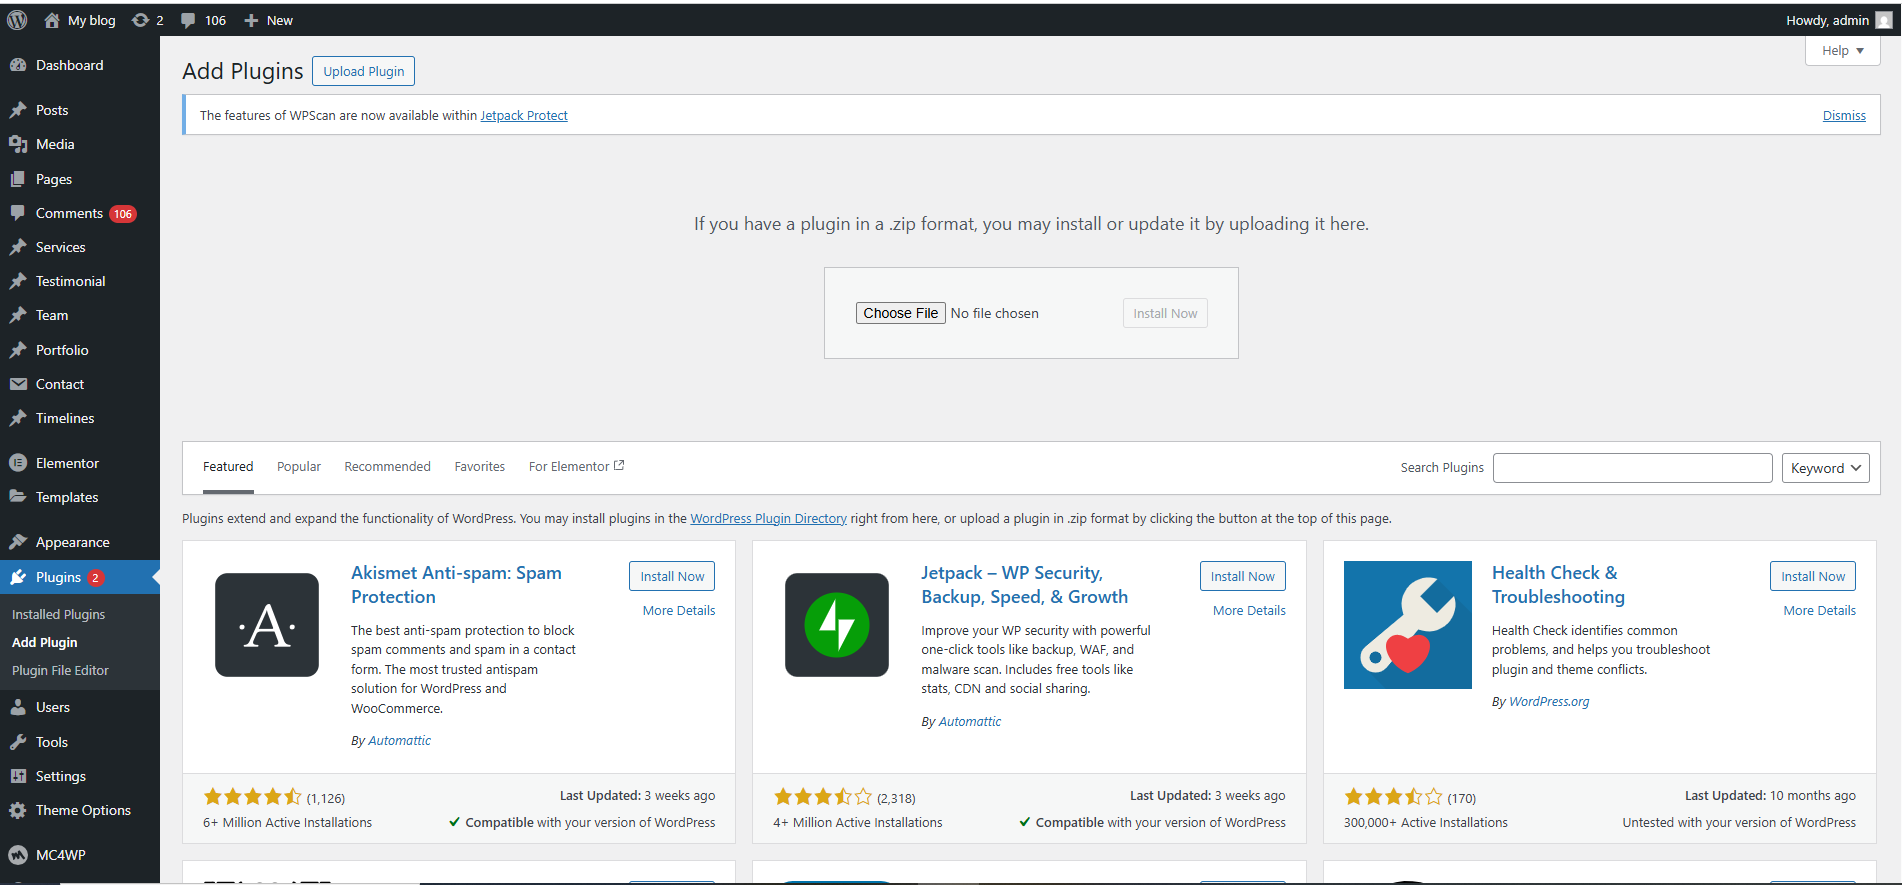The height and width of the screenshot is (885, 1902).
Task: Click the Posts pin icon
Action: (x=18, y=110)
